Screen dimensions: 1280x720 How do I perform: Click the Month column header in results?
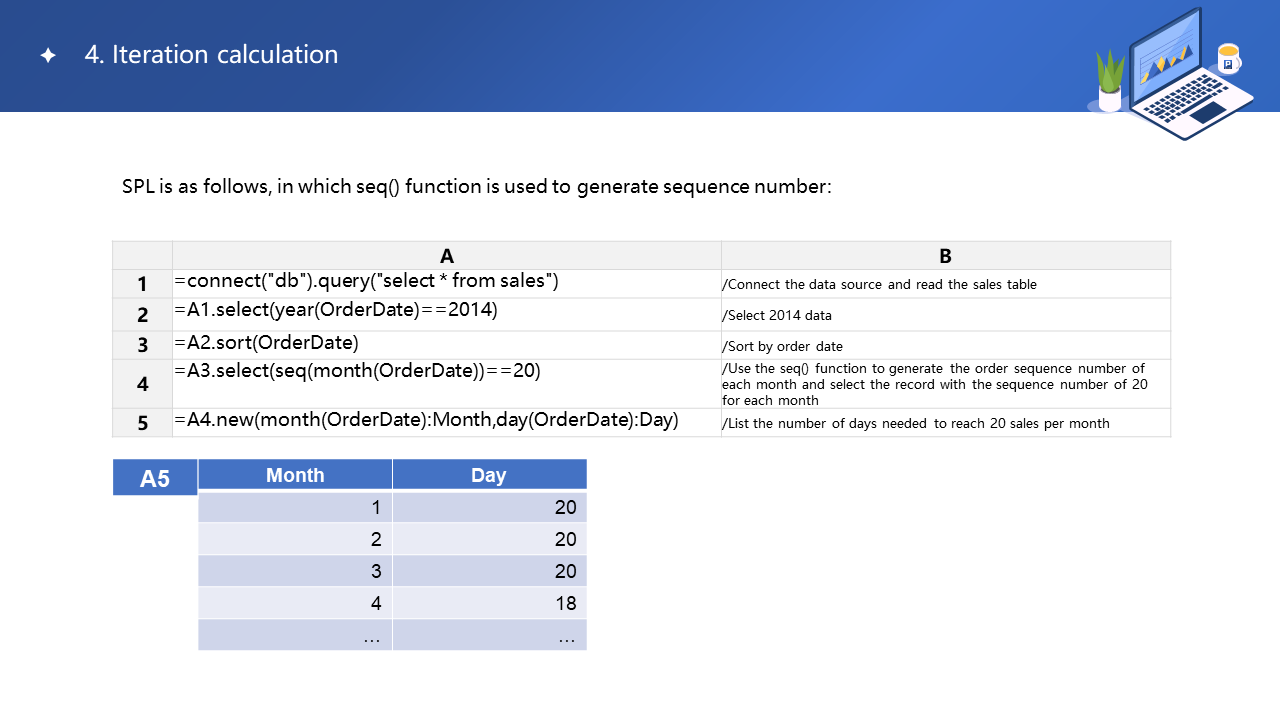coord(295,475)
